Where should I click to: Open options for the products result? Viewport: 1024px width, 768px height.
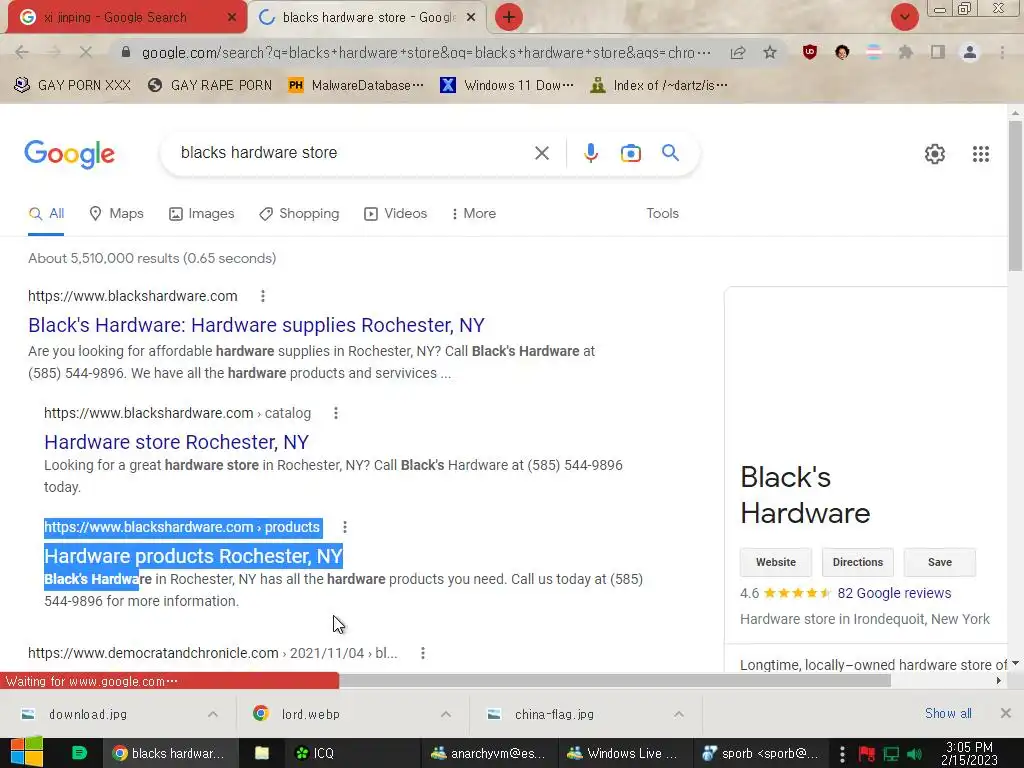coord(345,527)
